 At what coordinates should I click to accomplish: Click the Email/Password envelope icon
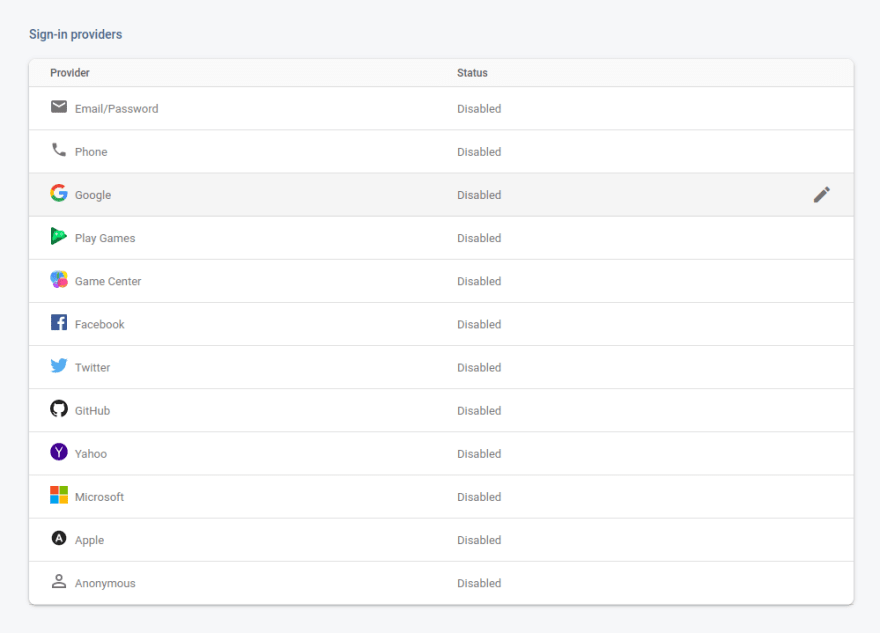tap(59, 107)
